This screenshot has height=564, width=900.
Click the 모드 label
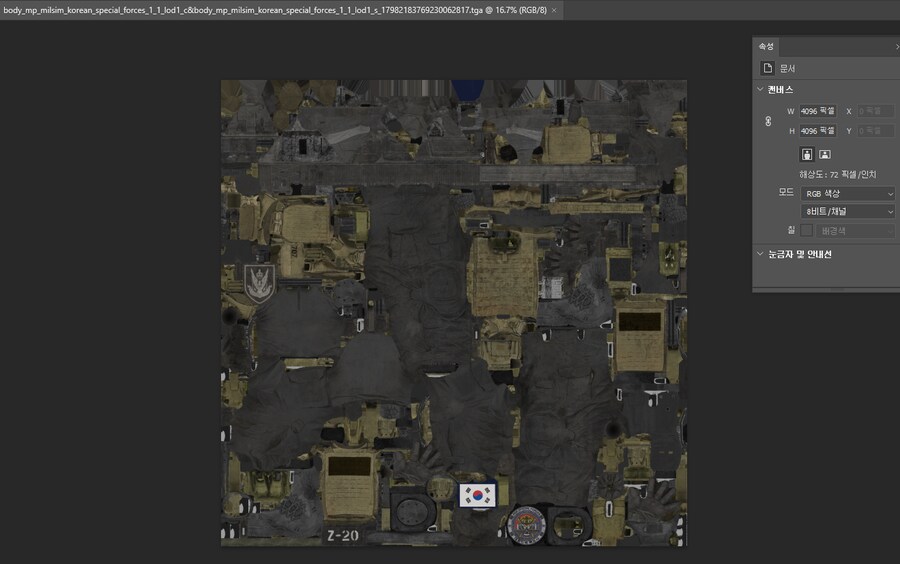point(786,192)
